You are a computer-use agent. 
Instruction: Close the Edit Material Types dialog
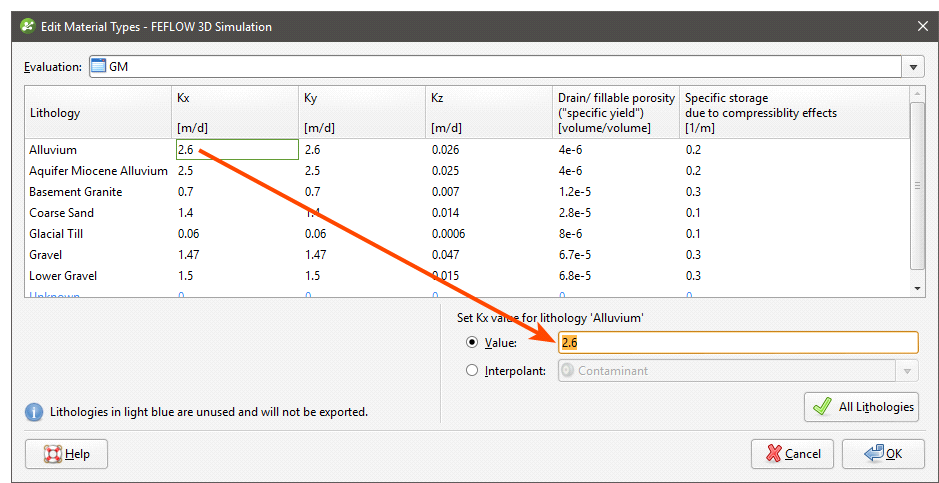tap(921, 26)
